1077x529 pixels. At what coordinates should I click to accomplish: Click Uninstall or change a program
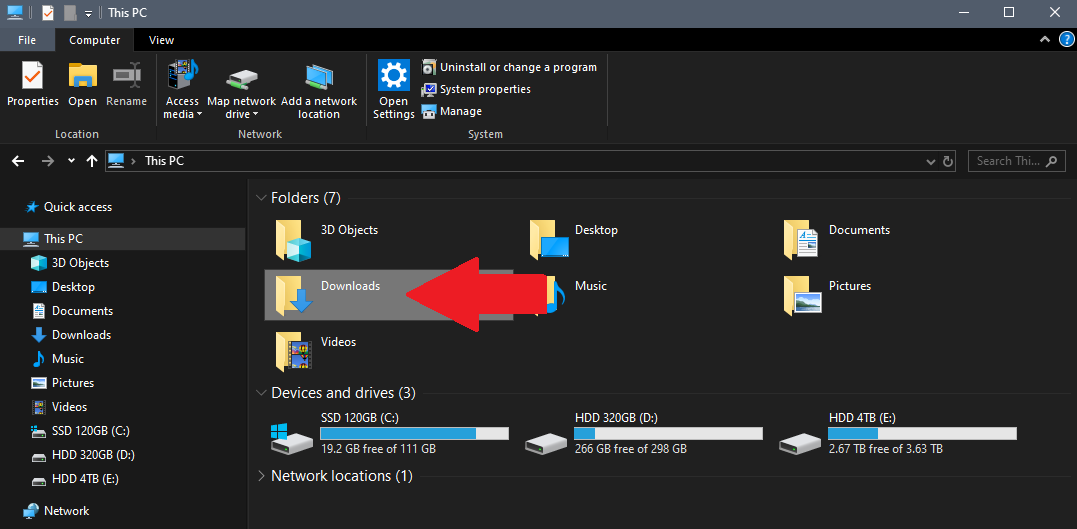(509, 67)
